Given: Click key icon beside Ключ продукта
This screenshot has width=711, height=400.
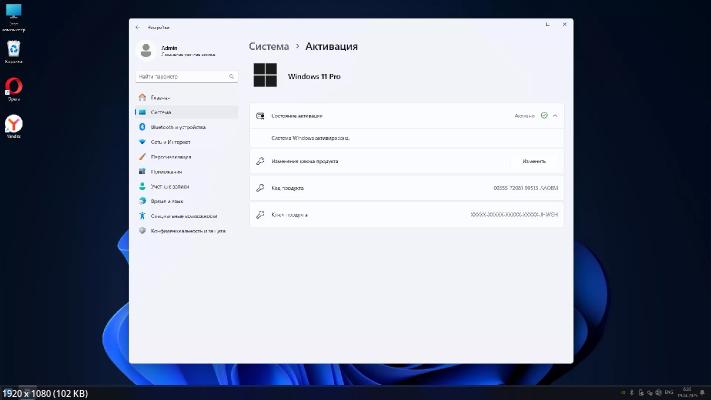Looking at the screenshot, I should [x=260, y=215].
